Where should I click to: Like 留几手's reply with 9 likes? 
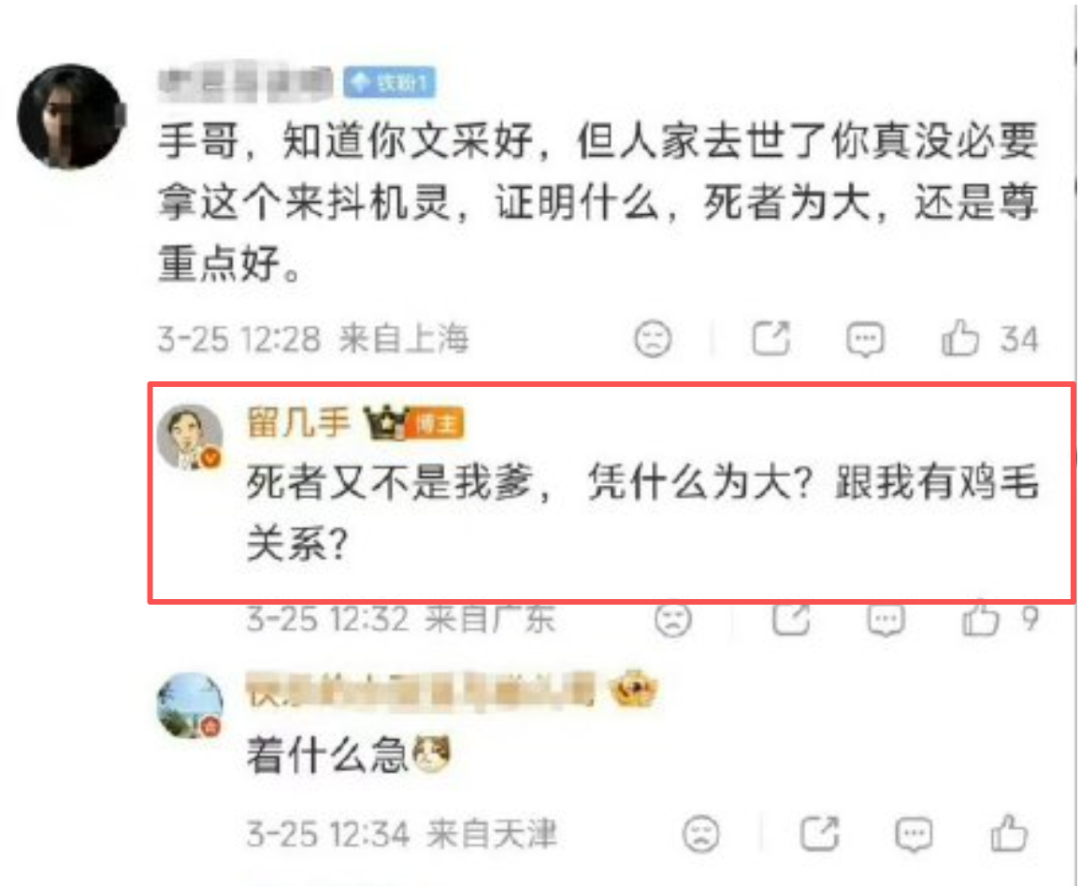(980, 619)
